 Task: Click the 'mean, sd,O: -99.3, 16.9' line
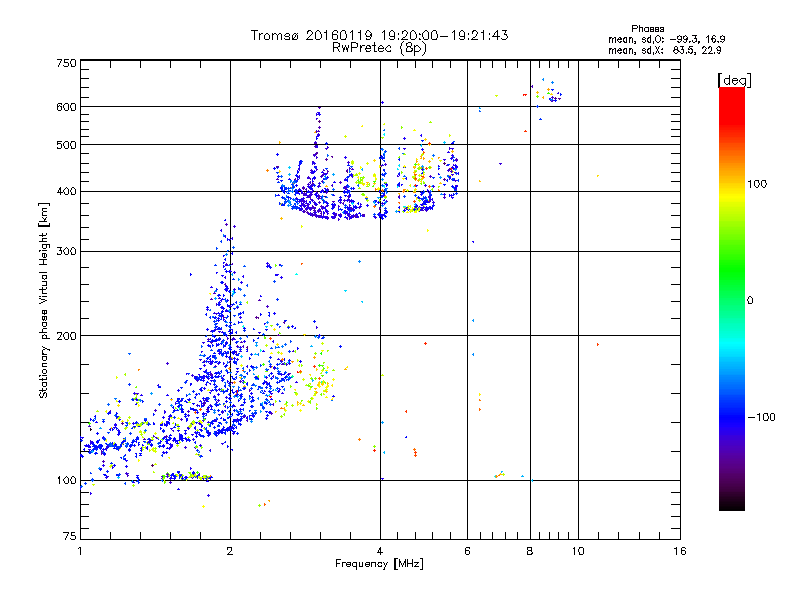coord(666,39)
